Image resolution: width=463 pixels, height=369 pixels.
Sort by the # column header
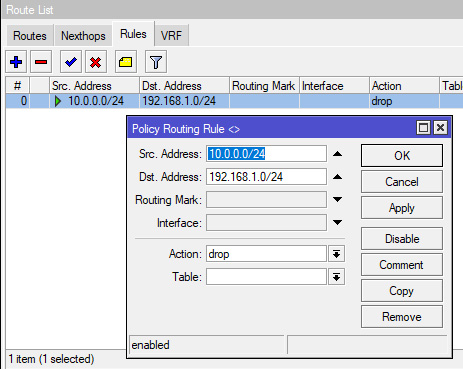coord(18,86)
